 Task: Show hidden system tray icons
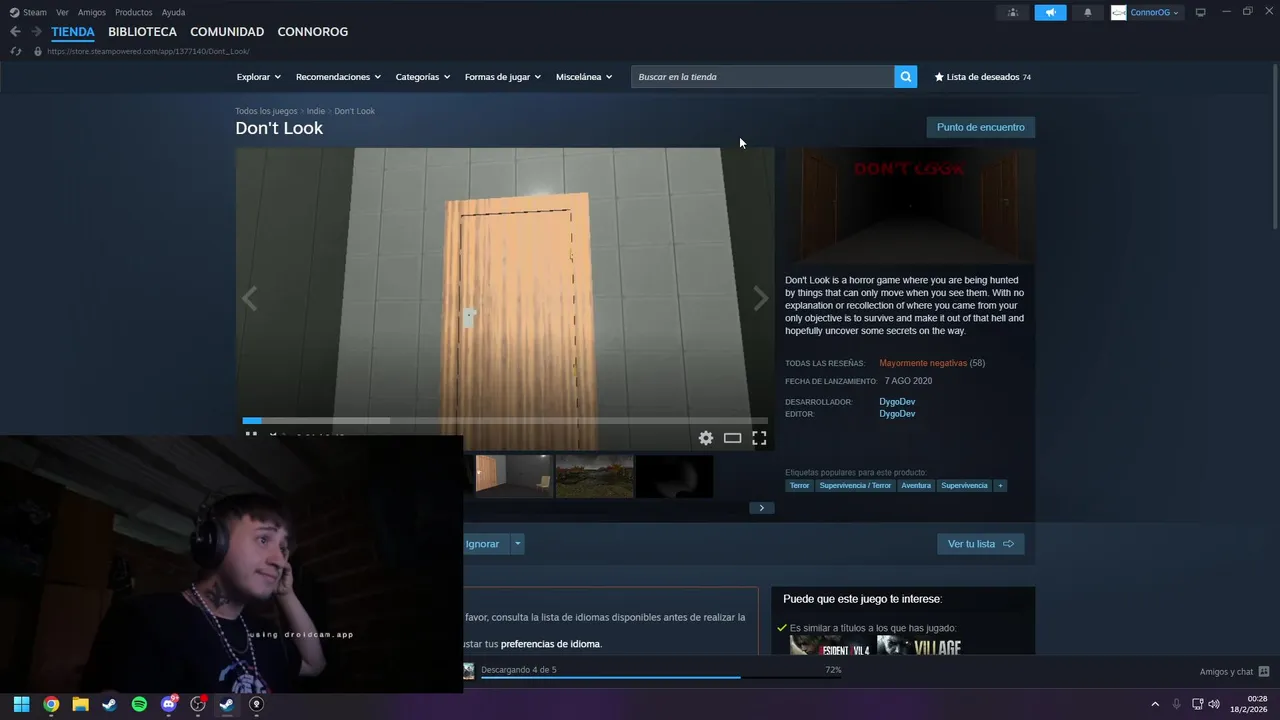point(1155,704)
